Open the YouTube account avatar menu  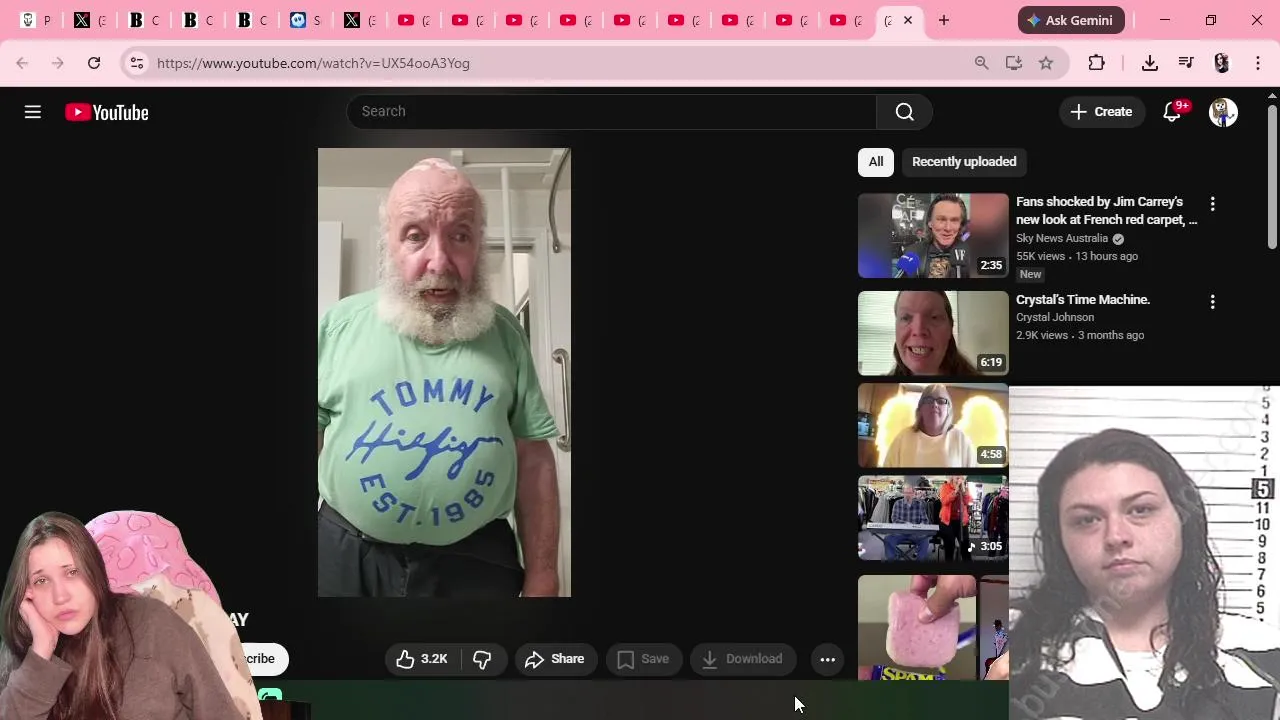coord(1223,112)
